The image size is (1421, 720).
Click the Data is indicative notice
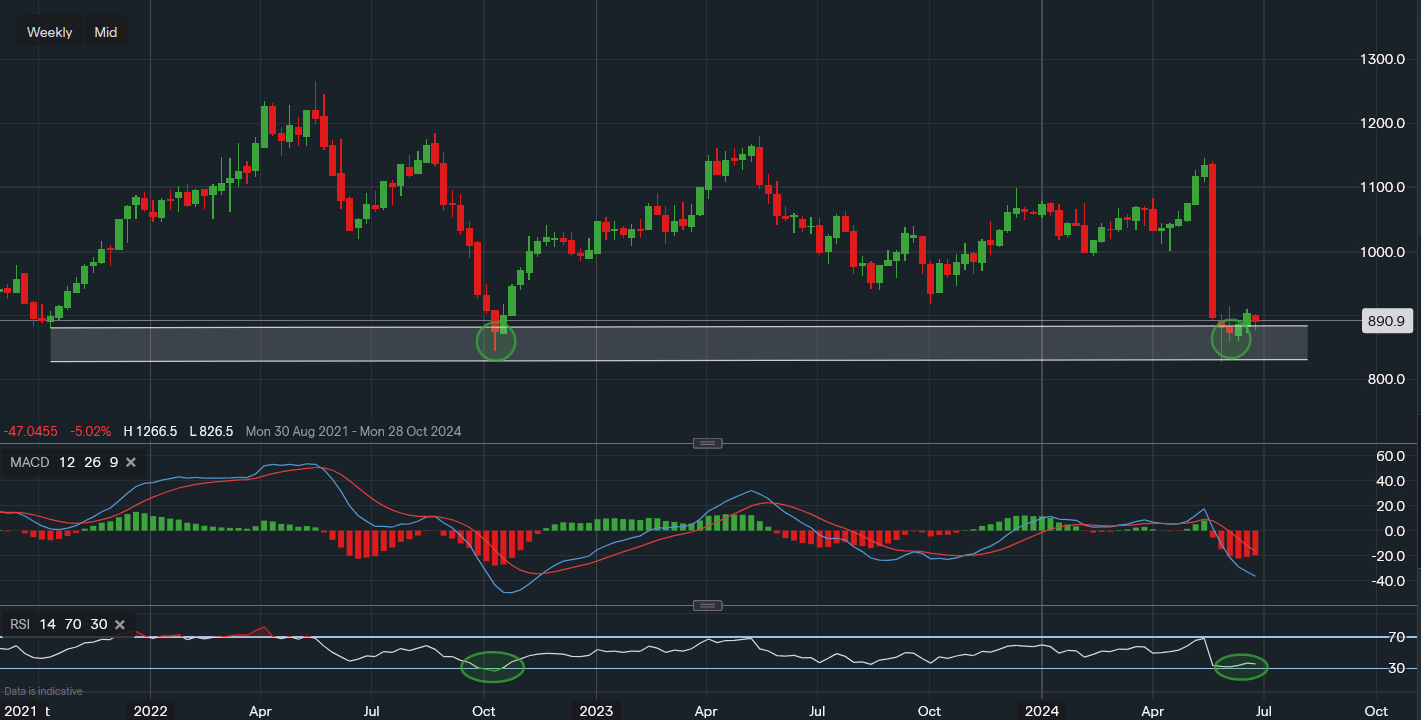tap(43, 690)
